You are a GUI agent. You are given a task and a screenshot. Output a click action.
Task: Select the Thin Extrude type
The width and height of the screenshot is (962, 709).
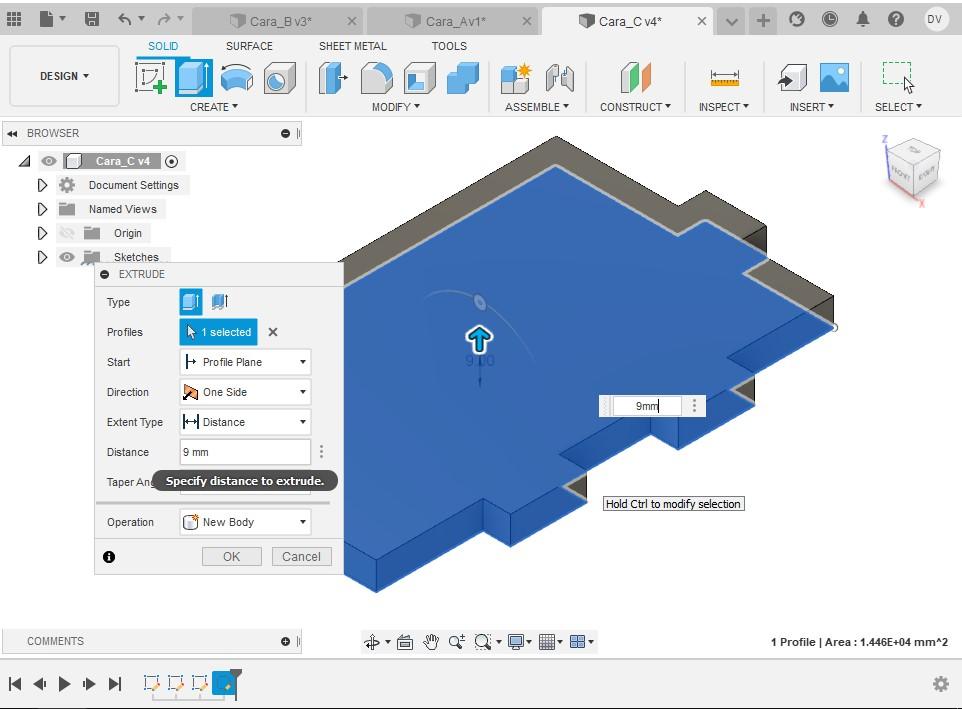(x=220, y=301)
